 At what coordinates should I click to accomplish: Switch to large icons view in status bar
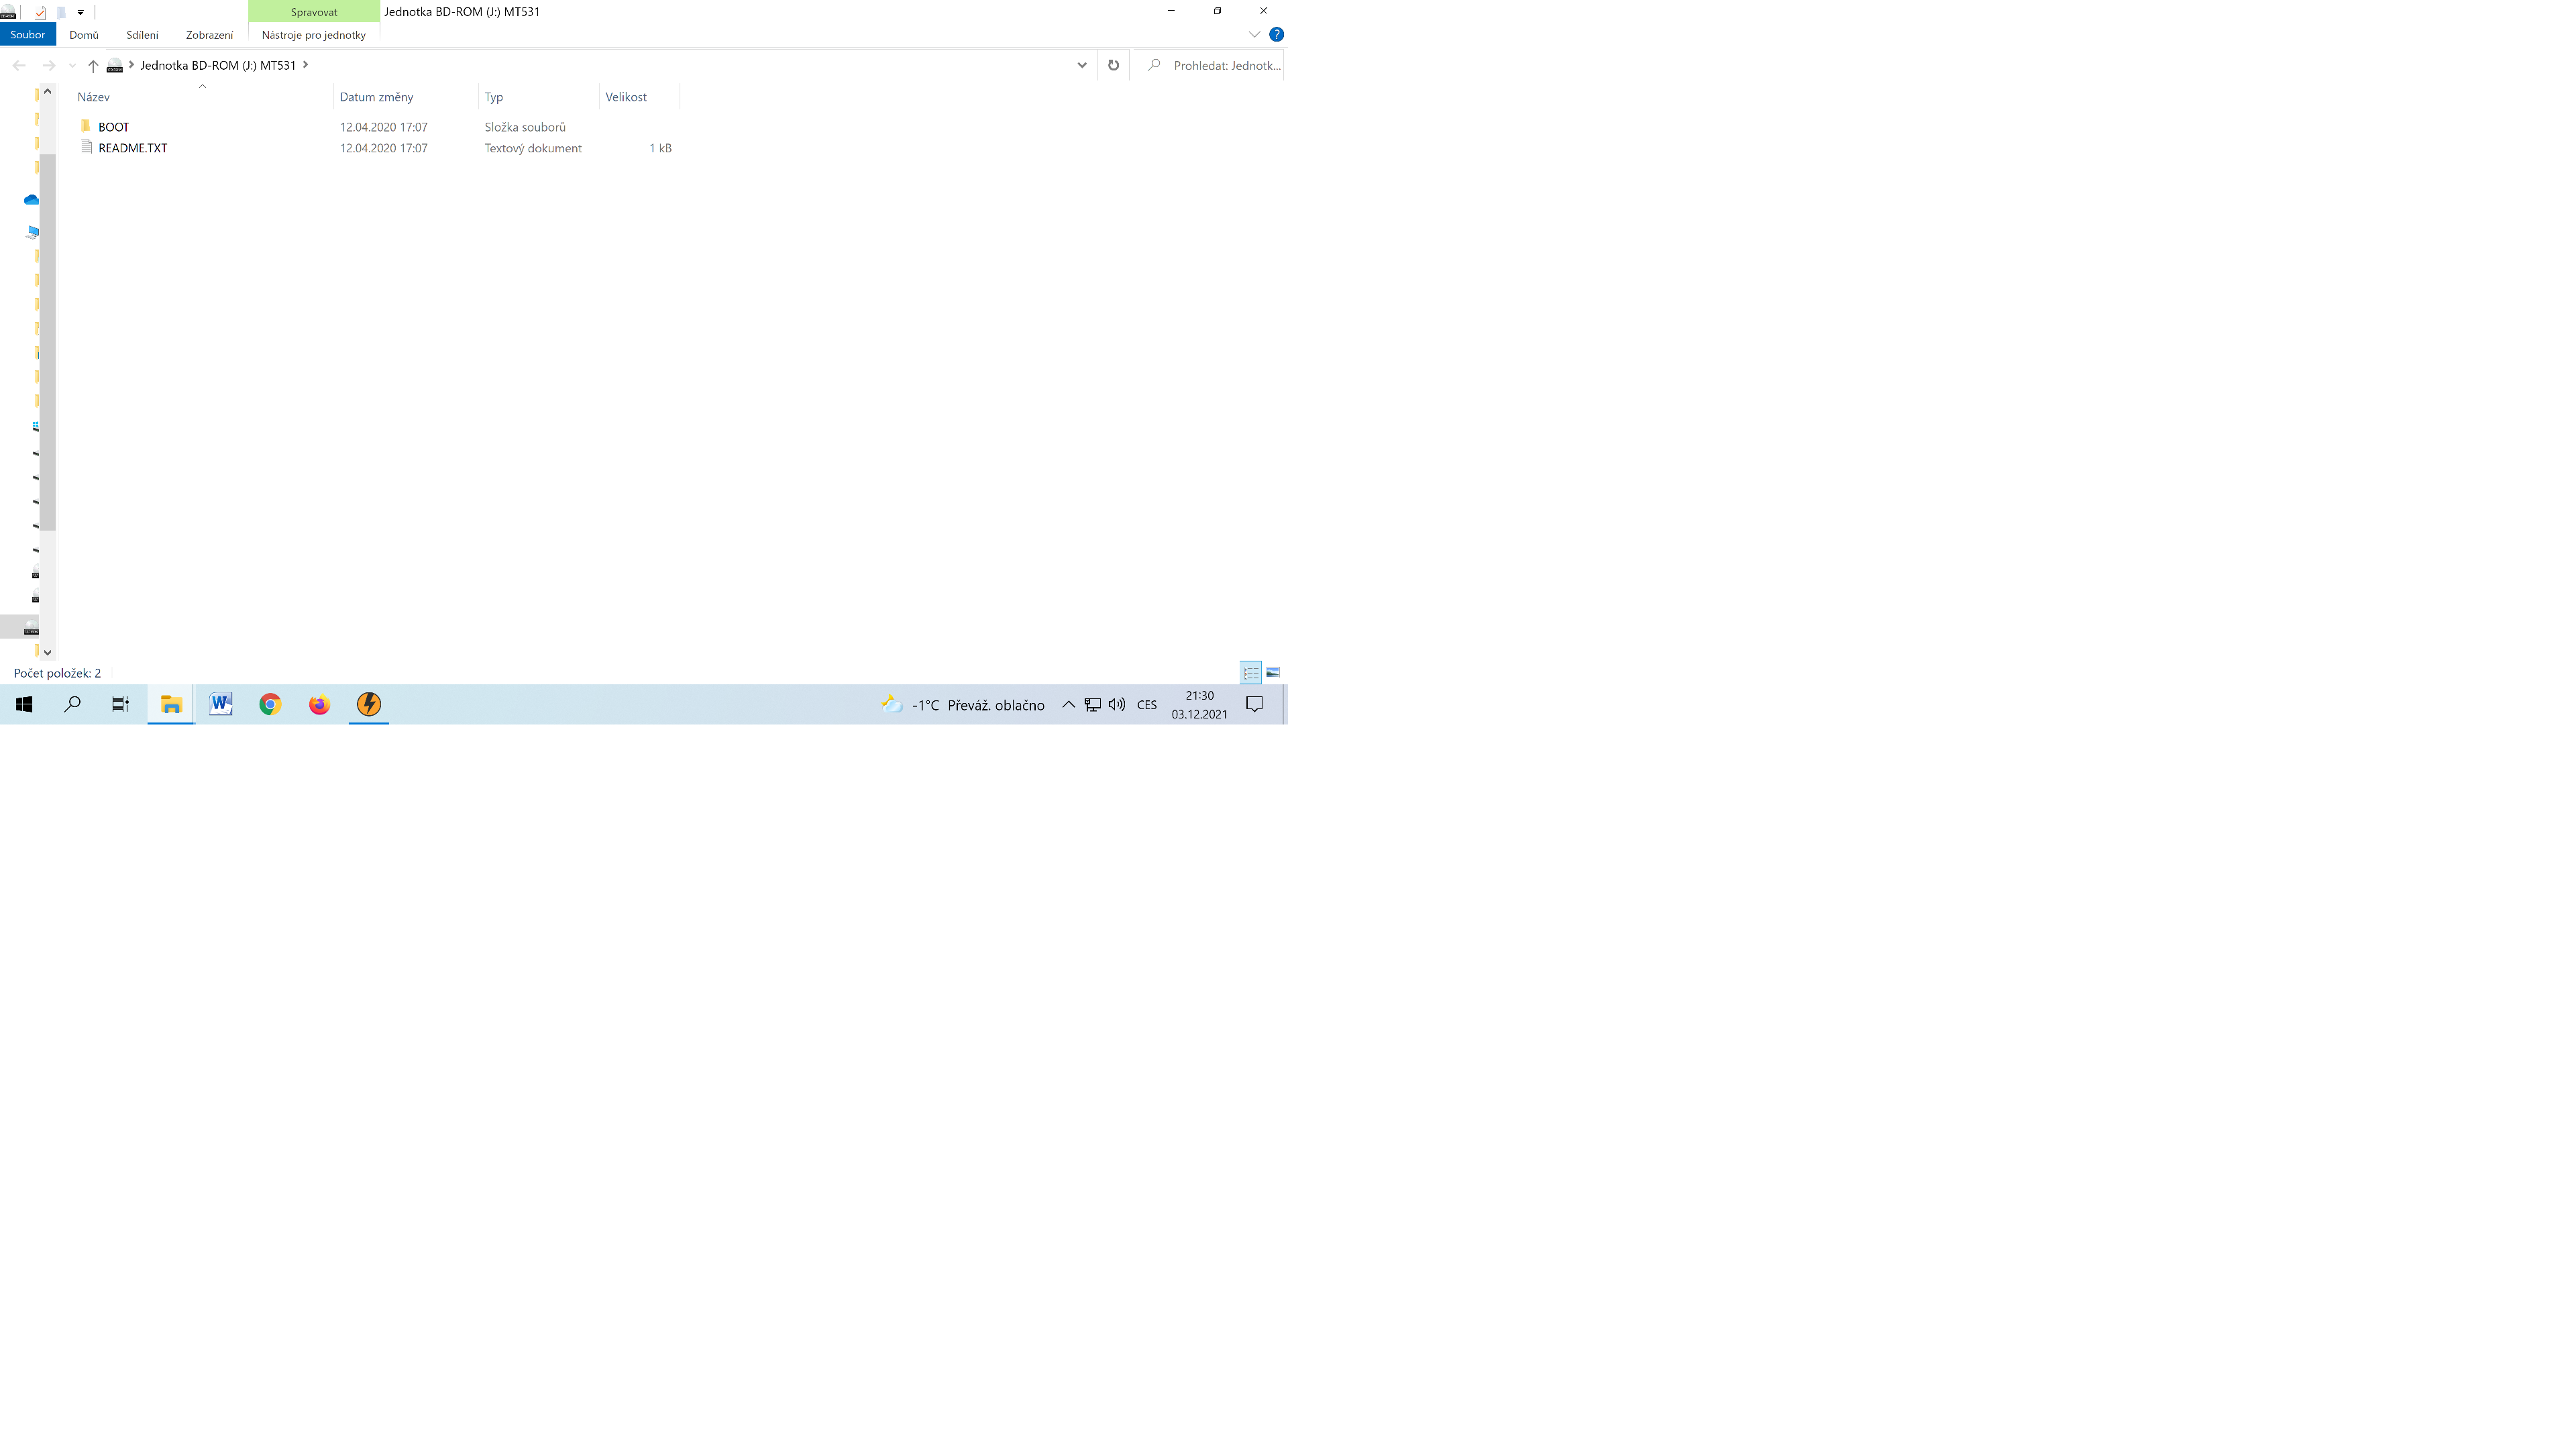[1273, 672]
